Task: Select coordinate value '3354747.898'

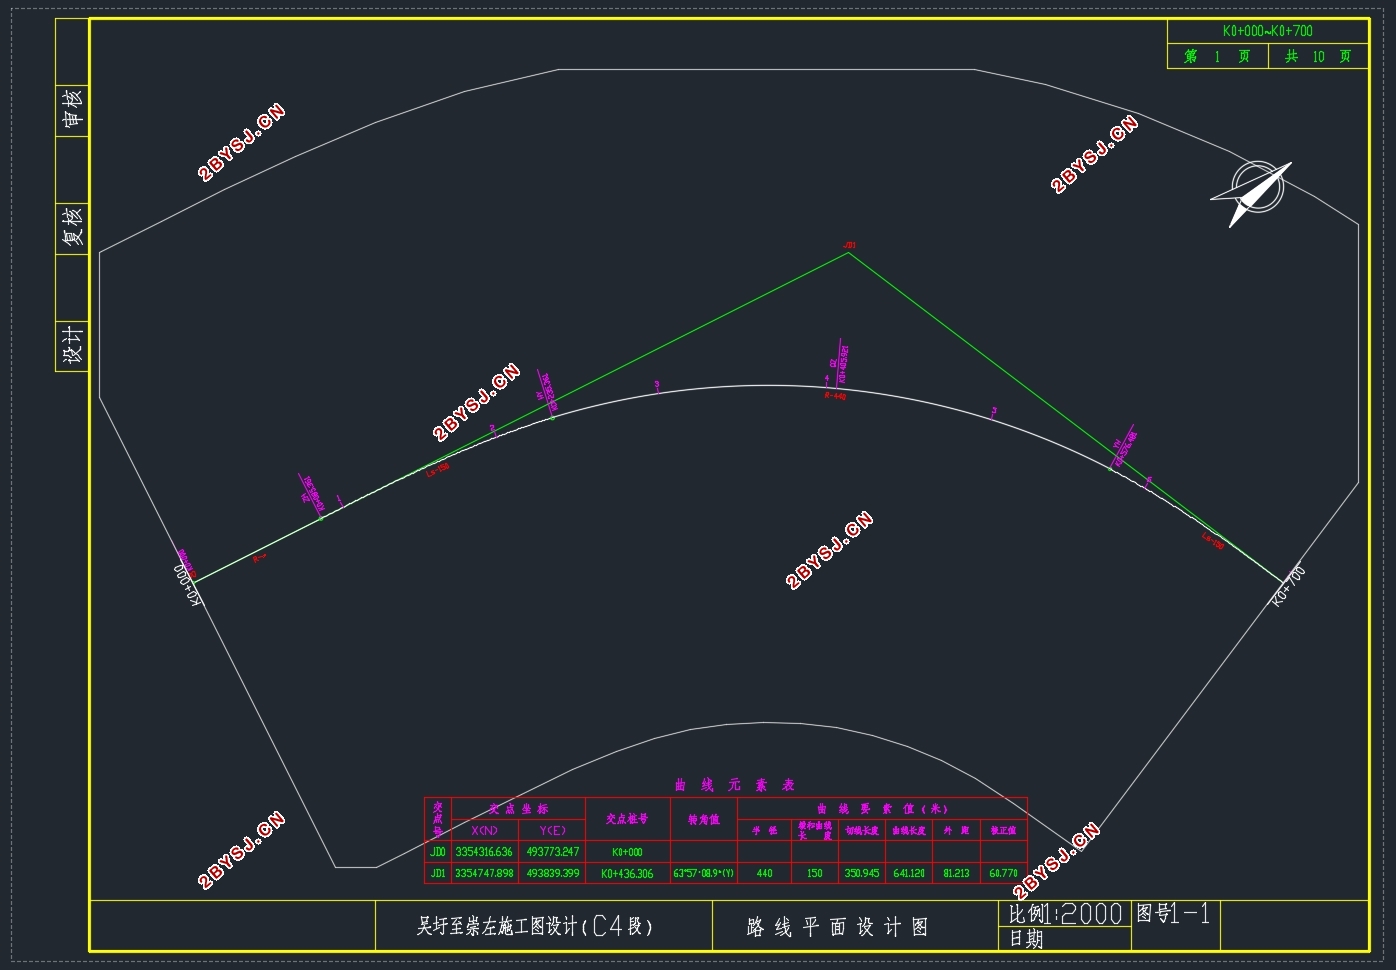Action: (484, 873)
